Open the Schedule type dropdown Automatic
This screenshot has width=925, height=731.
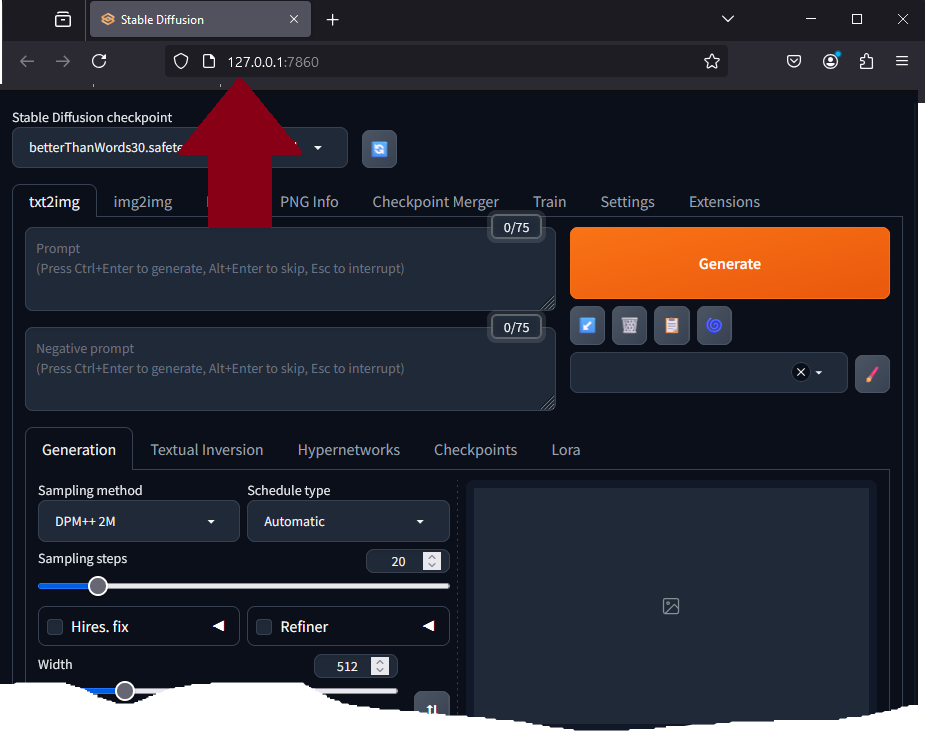pos(348,522)
